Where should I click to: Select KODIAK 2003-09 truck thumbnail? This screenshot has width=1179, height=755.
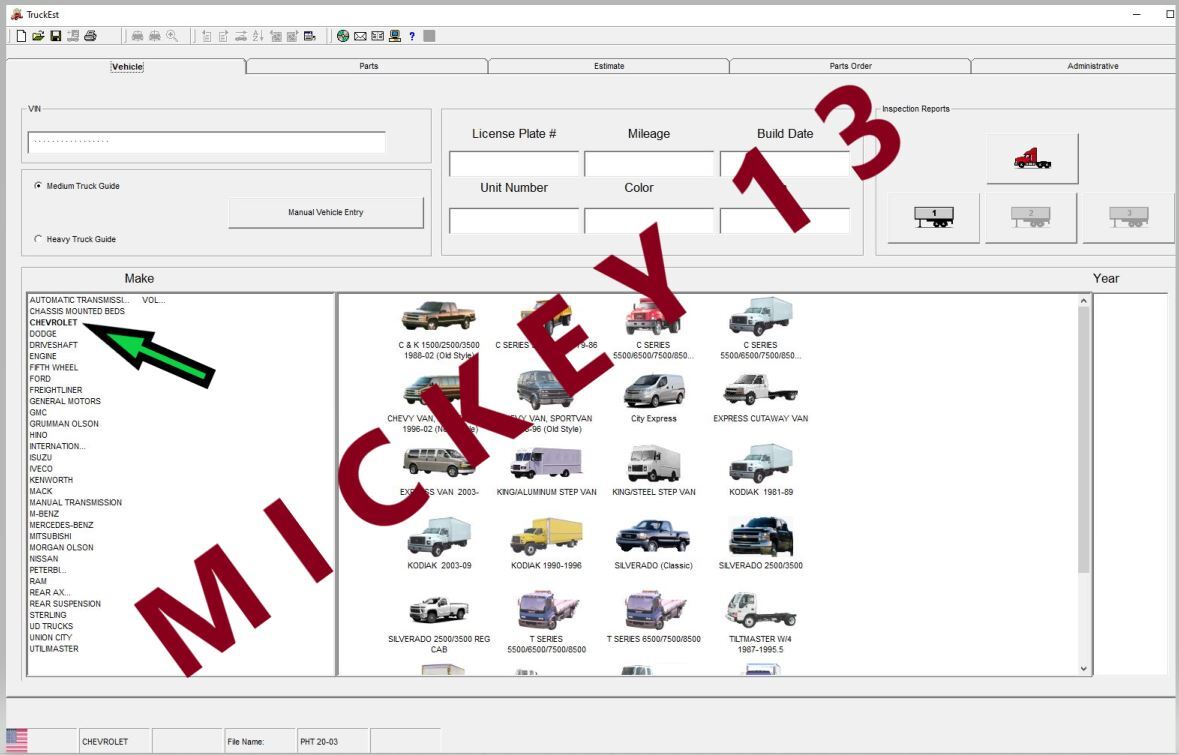438,536
